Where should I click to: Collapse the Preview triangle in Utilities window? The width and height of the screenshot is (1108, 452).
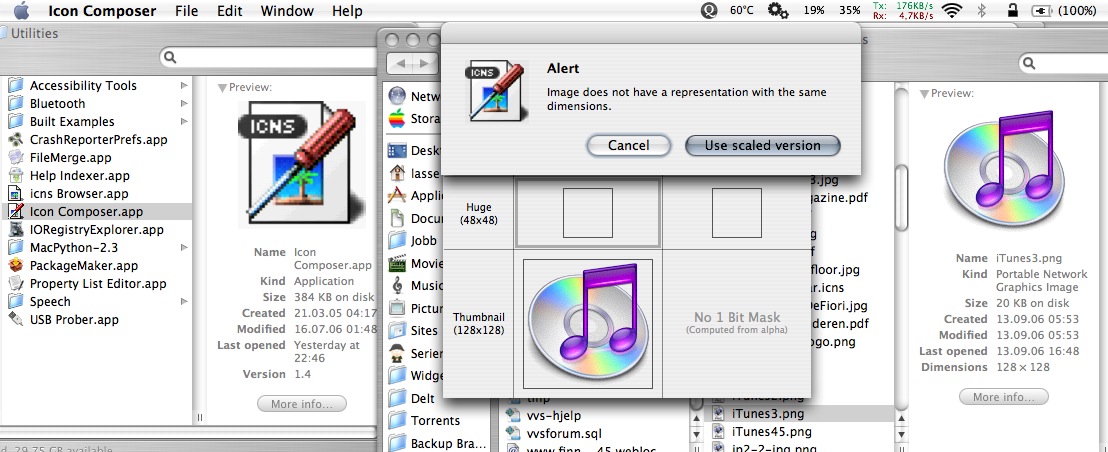[x=222, y=88]
